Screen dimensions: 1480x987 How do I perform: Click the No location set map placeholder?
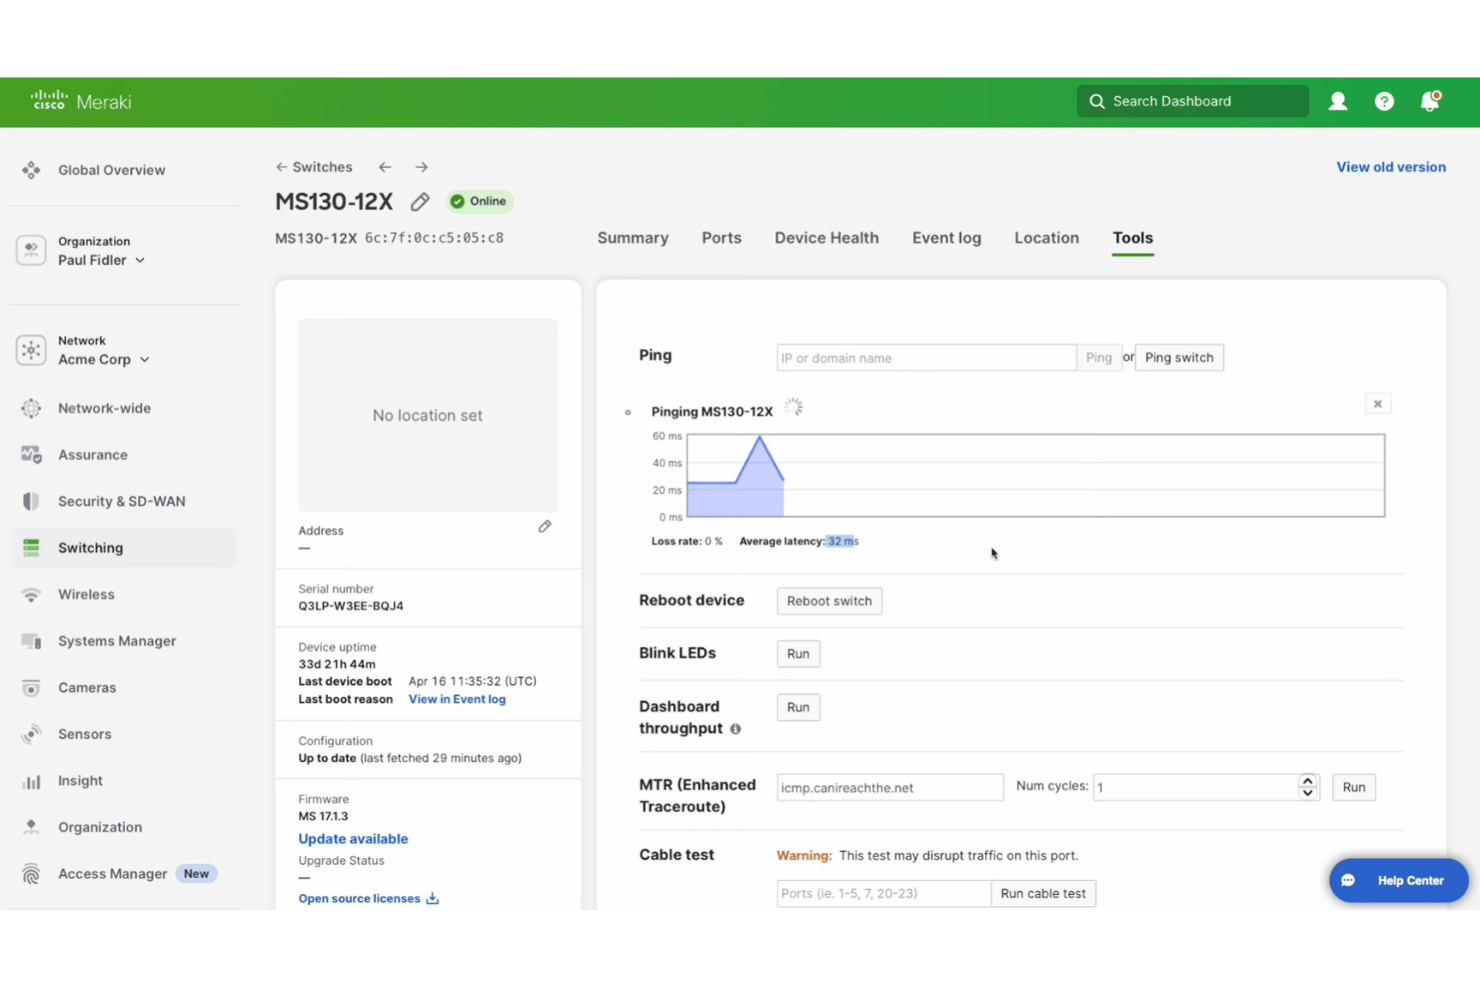[x=428, y=415]
